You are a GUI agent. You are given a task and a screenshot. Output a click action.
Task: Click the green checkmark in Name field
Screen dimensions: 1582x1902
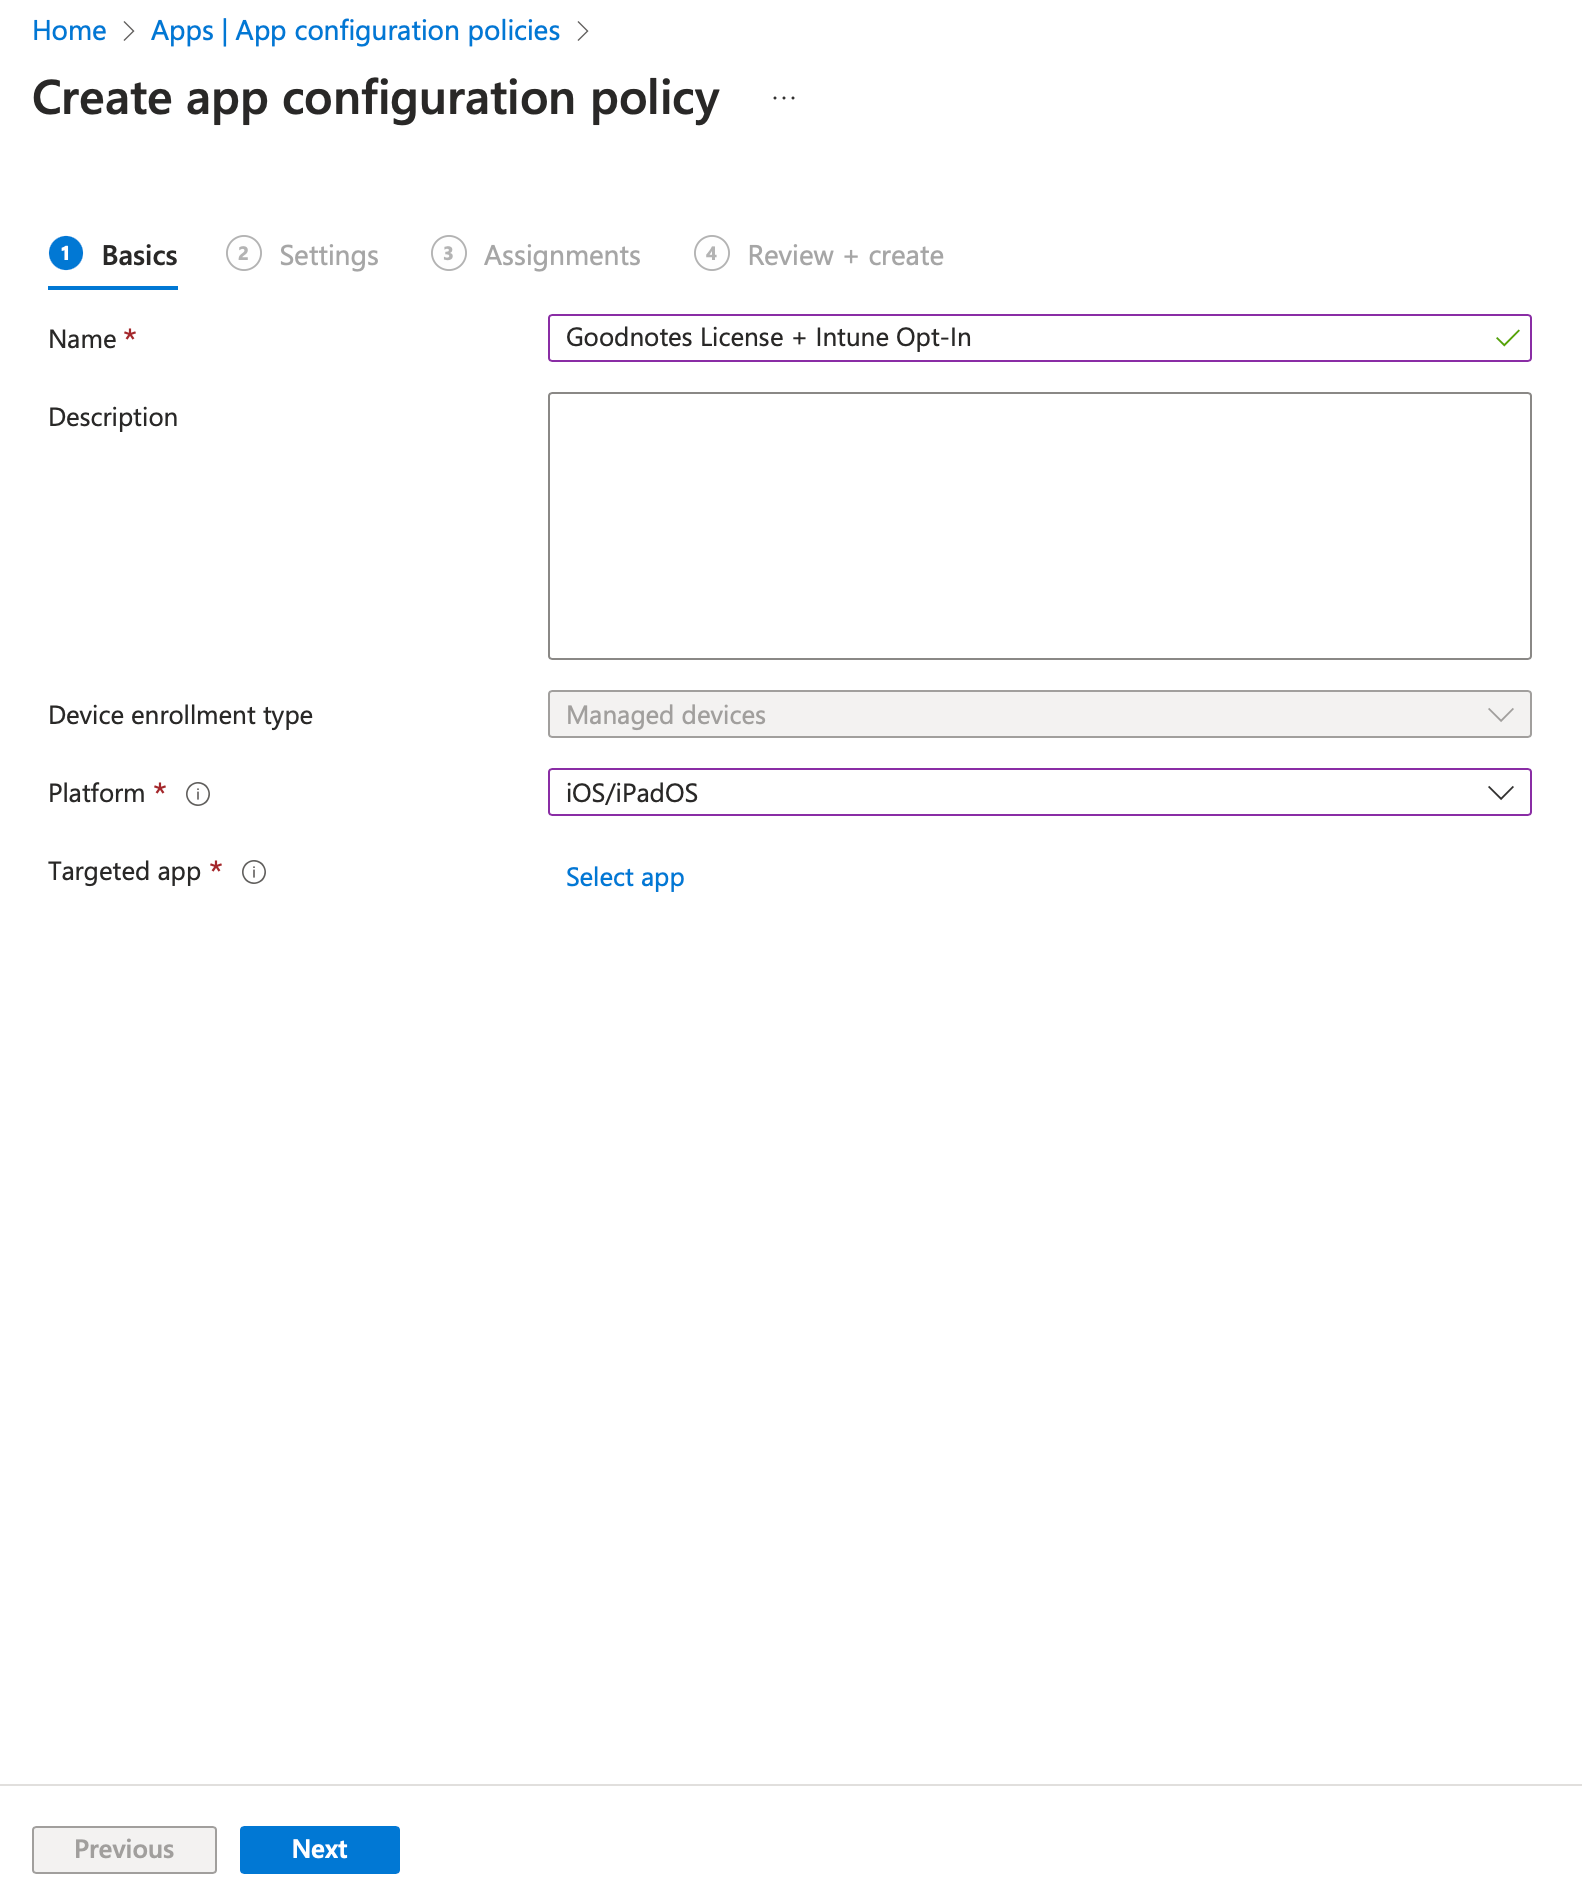[x=1507, y=338]
